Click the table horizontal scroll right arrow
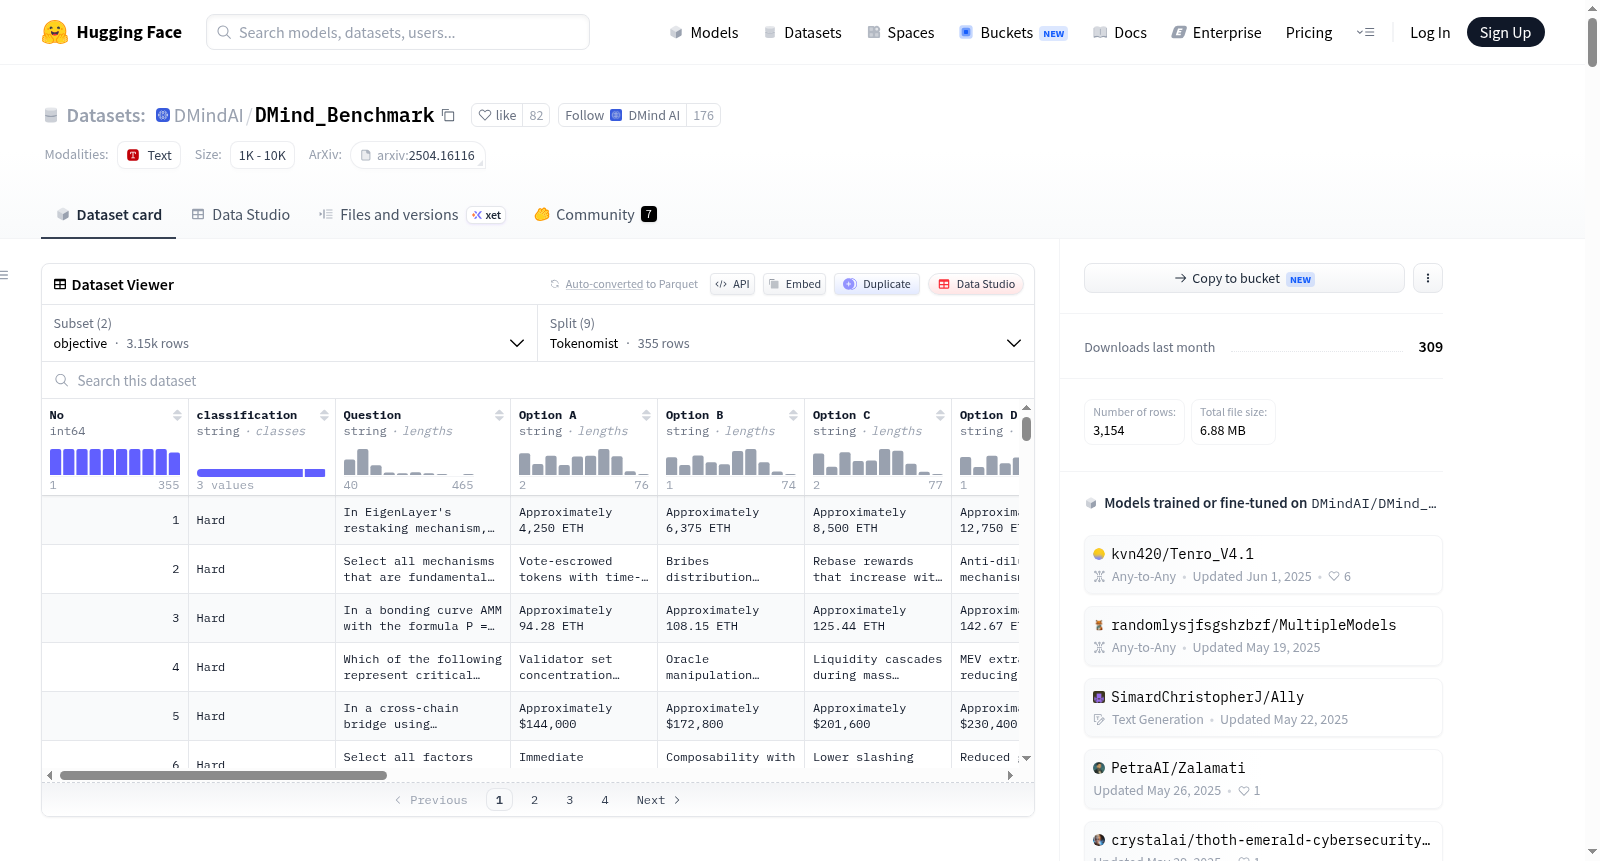1600x861 pixels. 1010,775
